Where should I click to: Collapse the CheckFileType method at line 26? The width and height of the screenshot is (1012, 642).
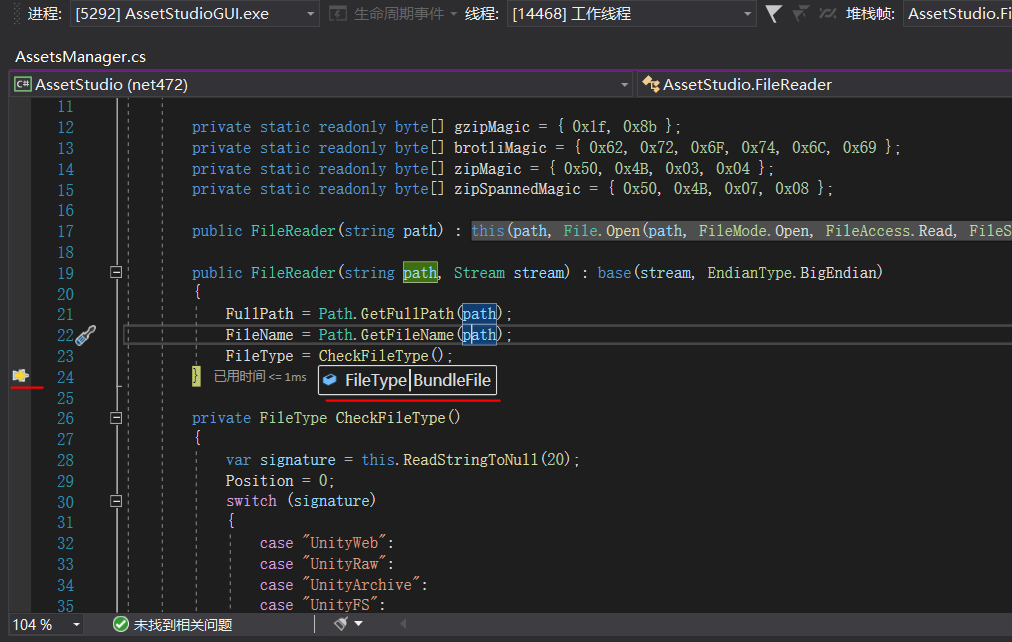click(116, 418)
